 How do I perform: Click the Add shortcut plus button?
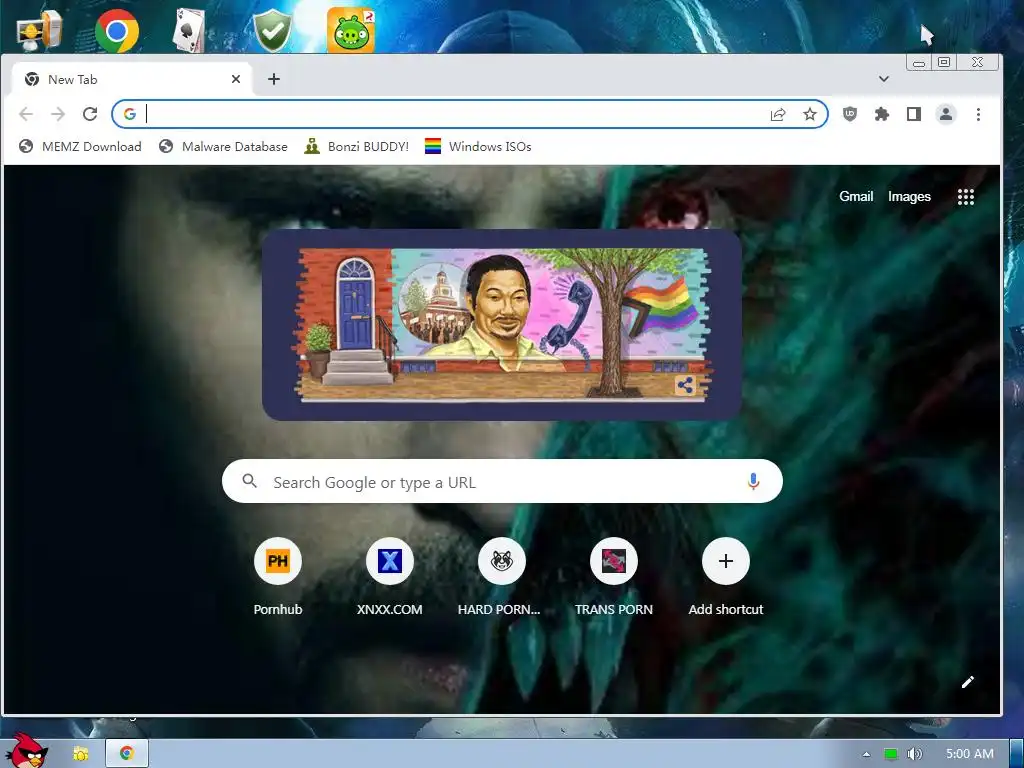click(x=726, y=562)
